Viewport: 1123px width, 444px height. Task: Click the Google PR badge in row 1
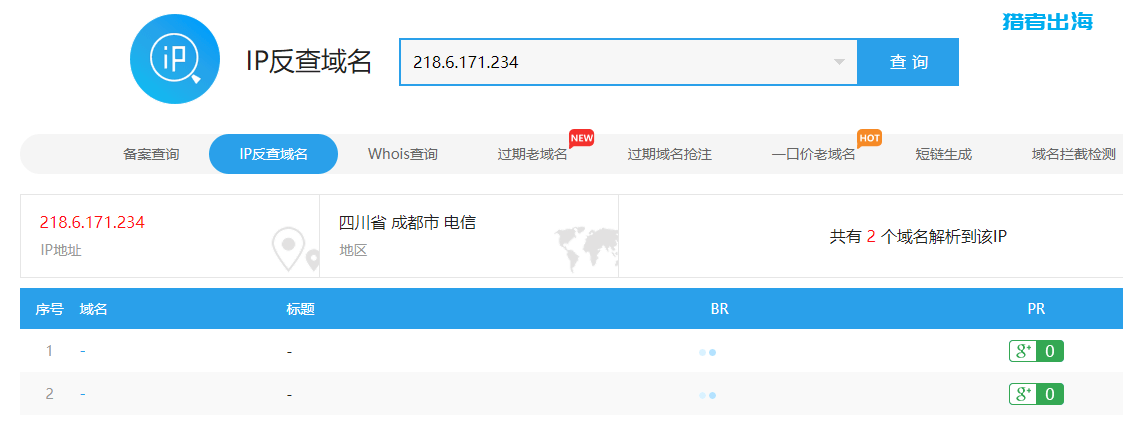[x=1036, y=351]
